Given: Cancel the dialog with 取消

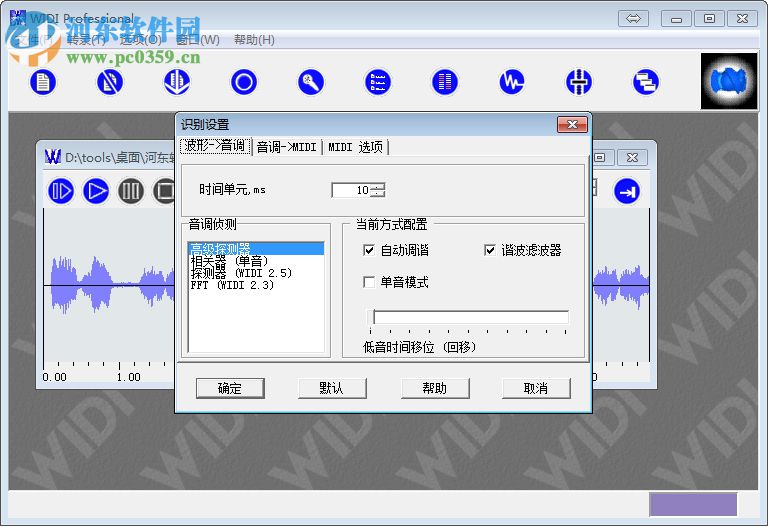Looking at the screenshot, I should pos(536,388).
